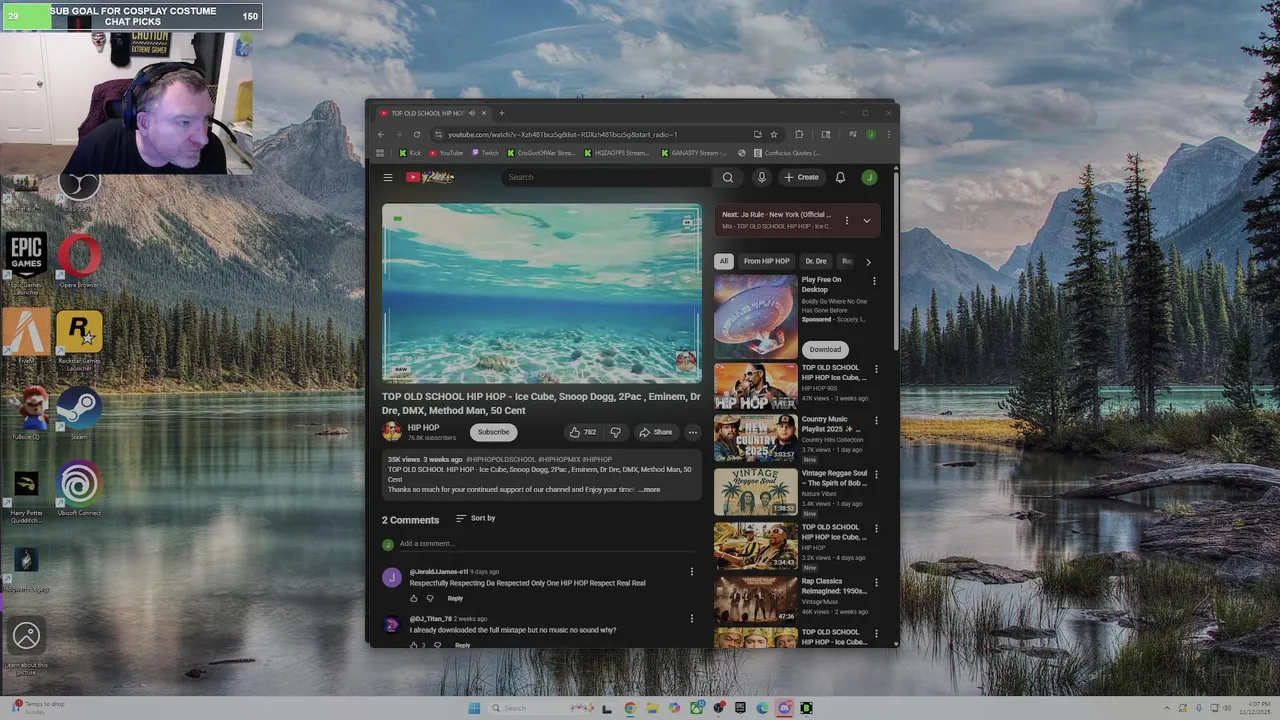1280x720 pixels.
Task: Open the YouTube bookmark in bookmarks bar
Action: click(x=446, y=153)
